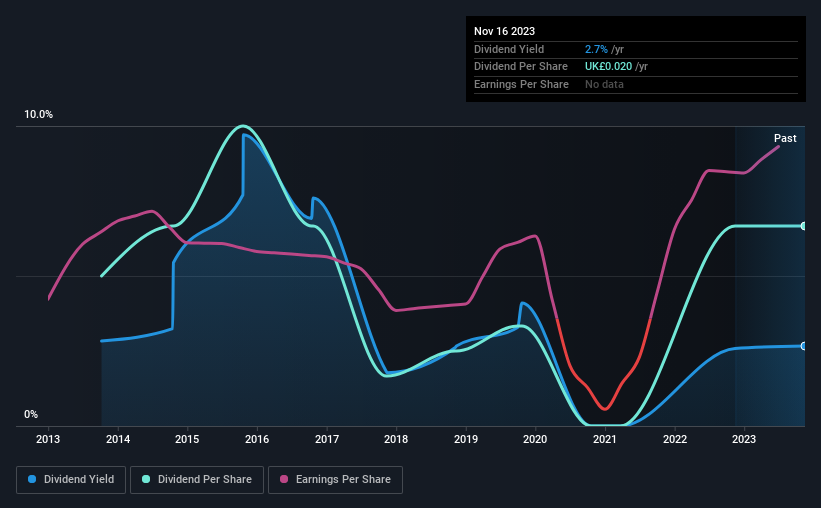Click the 2022 x-axis label
The height and width of the screenshot is (508, 821).
(x=675, y=439)
